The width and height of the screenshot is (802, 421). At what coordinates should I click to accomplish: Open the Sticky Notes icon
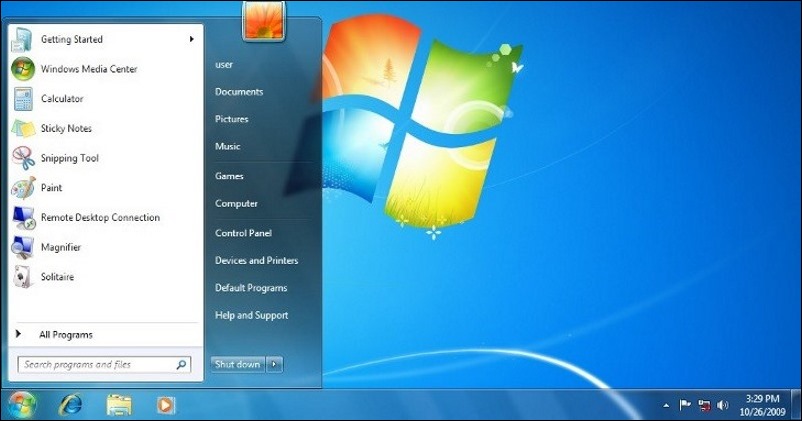pyautogui.click(x=23, y=128)
